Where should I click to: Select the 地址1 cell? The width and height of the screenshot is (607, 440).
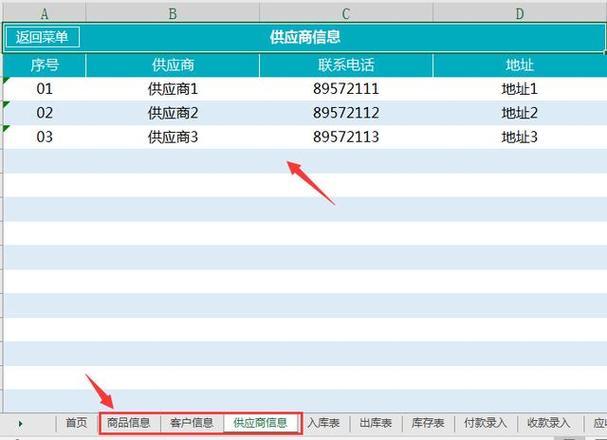click(x=520, y=89)
